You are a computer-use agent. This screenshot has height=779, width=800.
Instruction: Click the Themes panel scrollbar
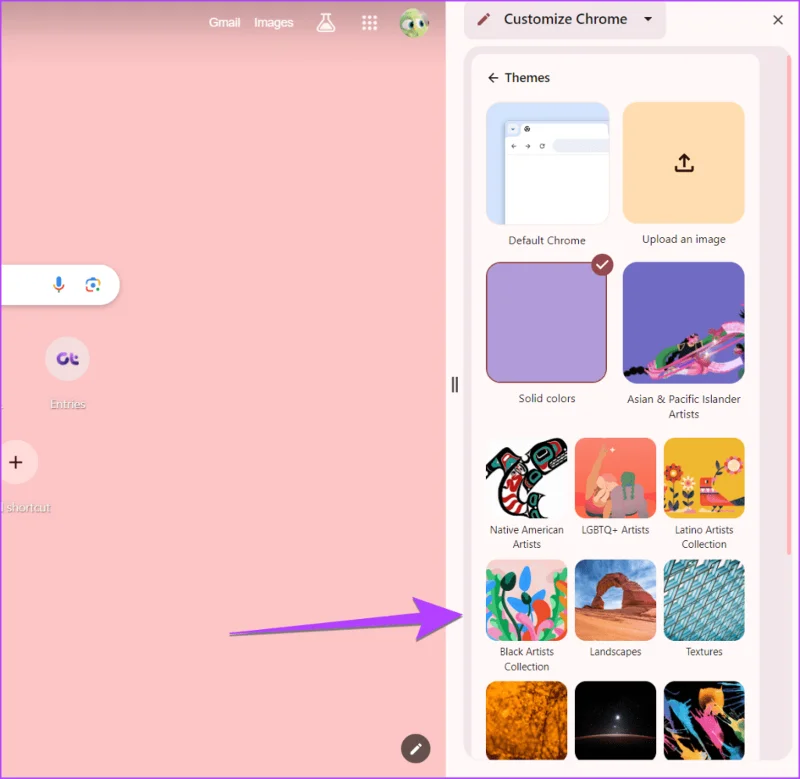click(789, 306)
